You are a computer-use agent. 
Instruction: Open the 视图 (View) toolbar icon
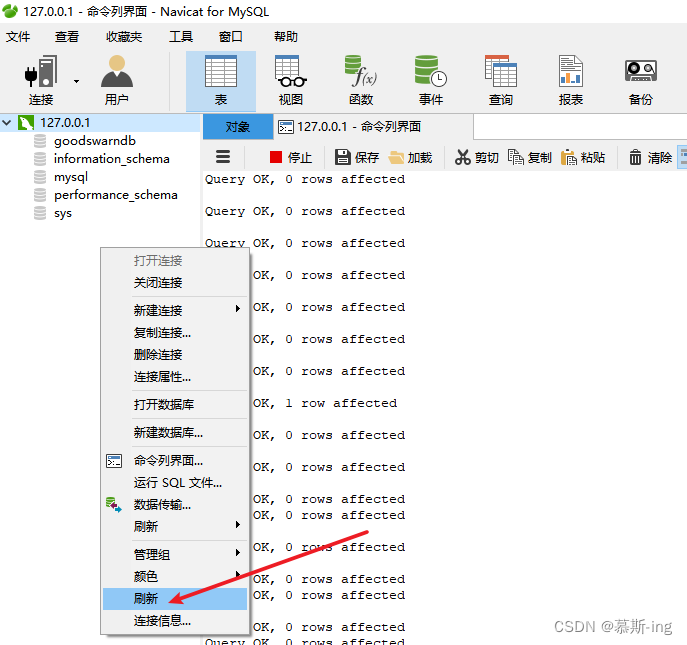(x=291, y=81)
